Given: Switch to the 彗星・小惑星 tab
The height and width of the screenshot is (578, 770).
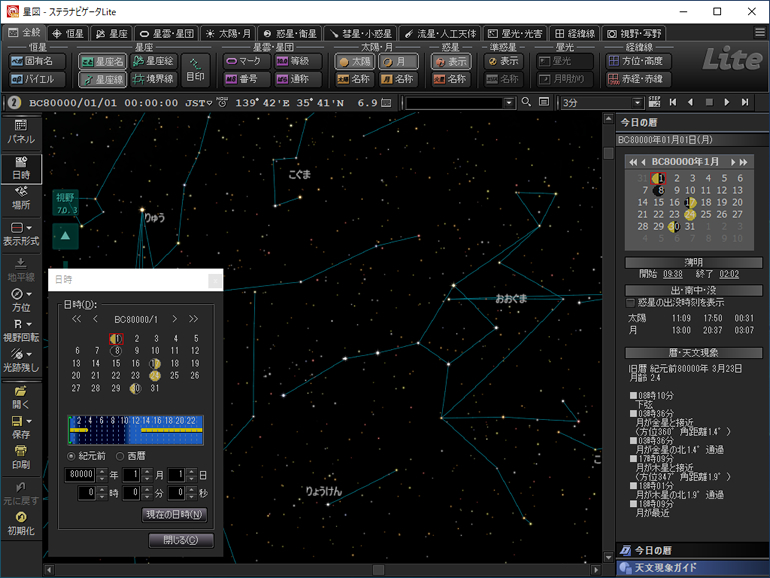Looking at the screenshot, I should pos(361,33).
